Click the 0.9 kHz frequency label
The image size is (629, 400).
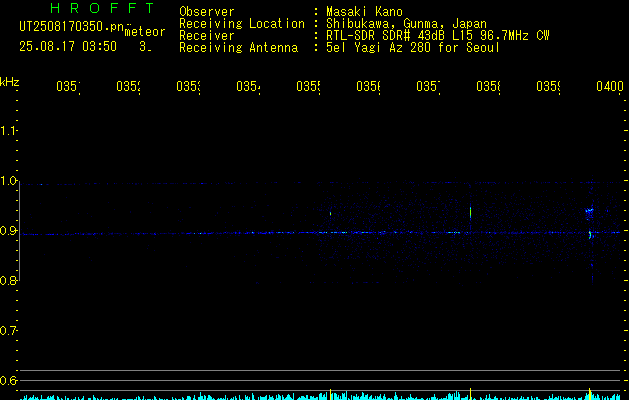(8, 231)
